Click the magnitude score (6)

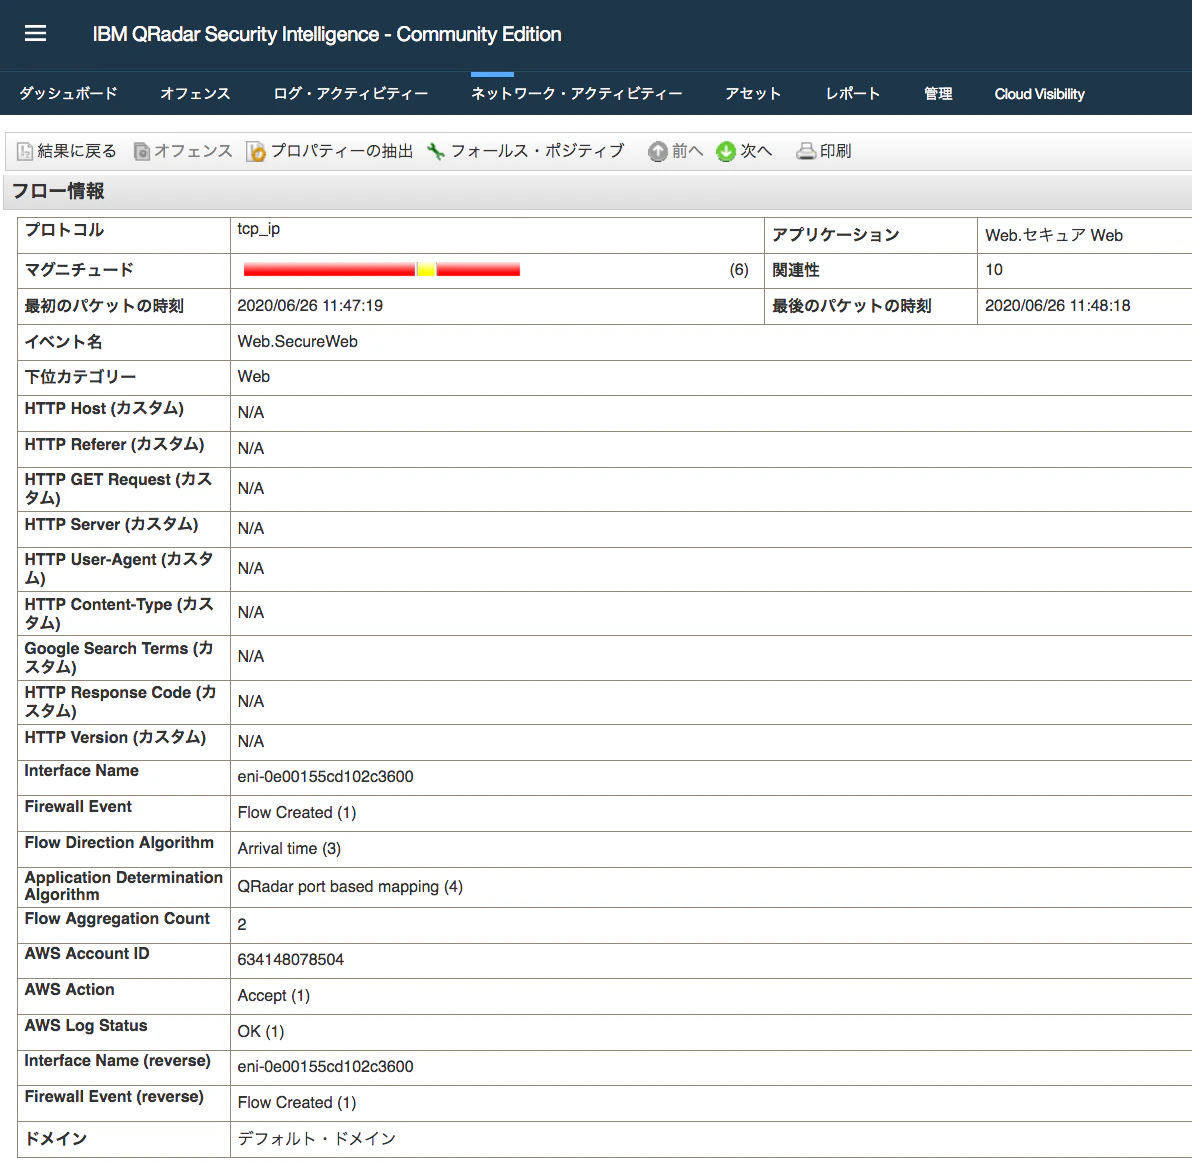739,270
